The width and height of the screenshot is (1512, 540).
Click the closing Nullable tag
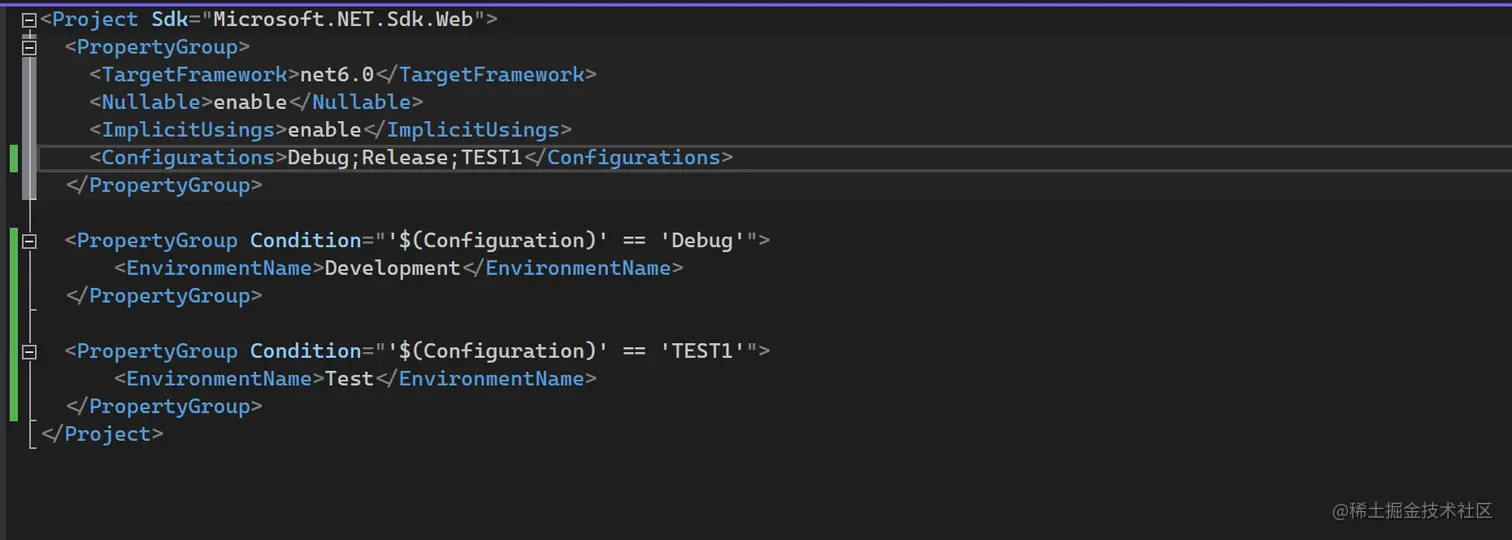click(x=356, y=102)
